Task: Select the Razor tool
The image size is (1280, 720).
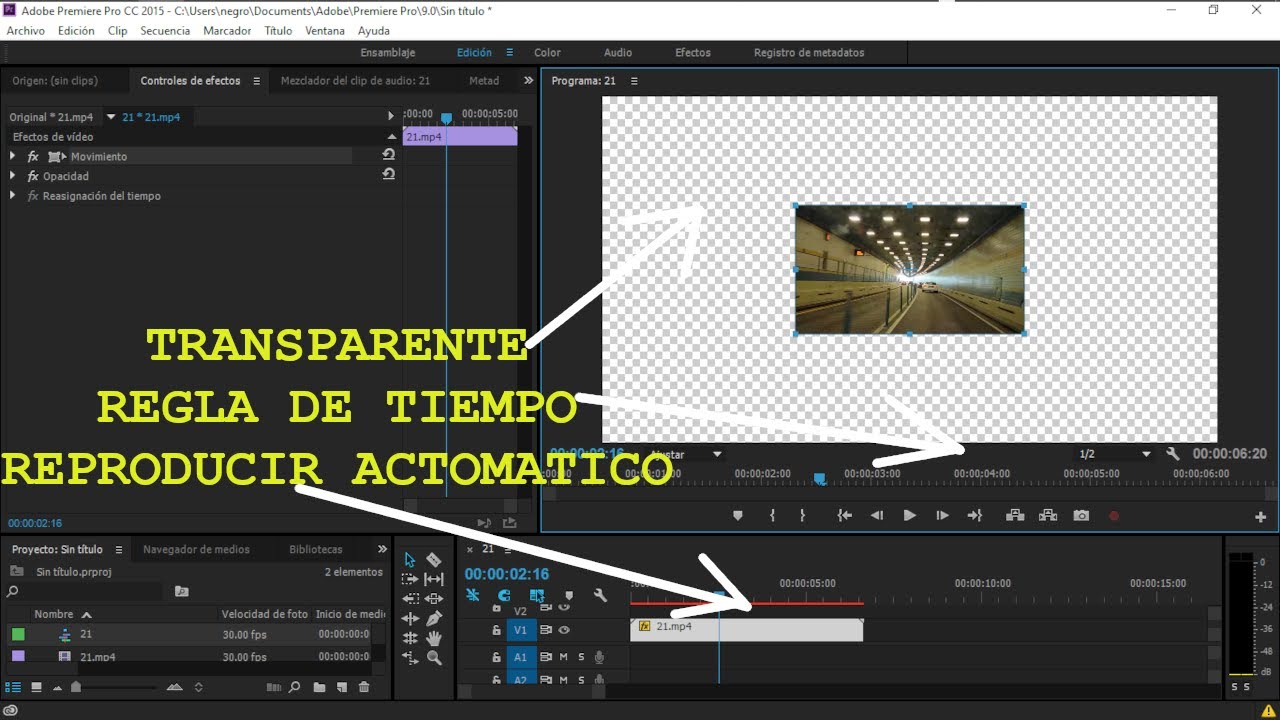Action: pyautogui.click(x=434, y=560)
